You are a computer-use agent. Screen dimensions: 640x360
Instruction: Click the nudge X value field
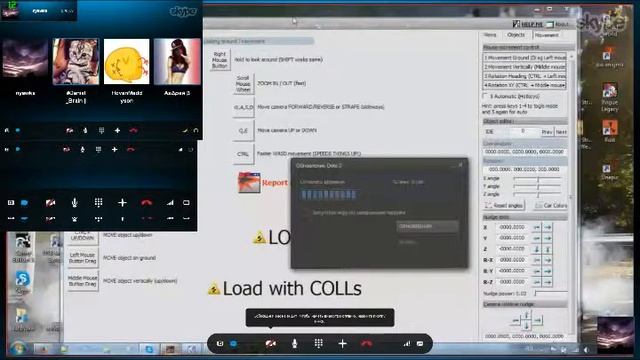pos(513,227)
